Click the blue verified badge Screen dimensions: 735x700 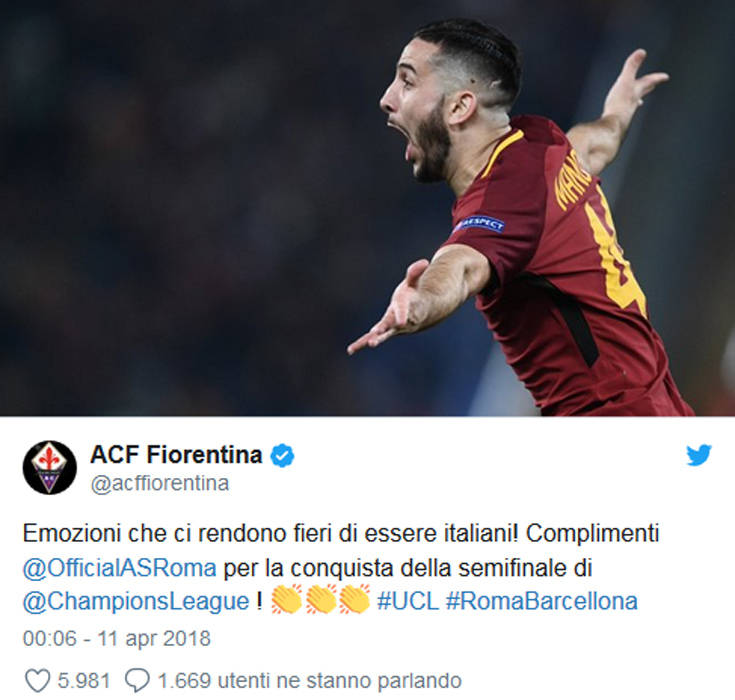click(282, 455)
